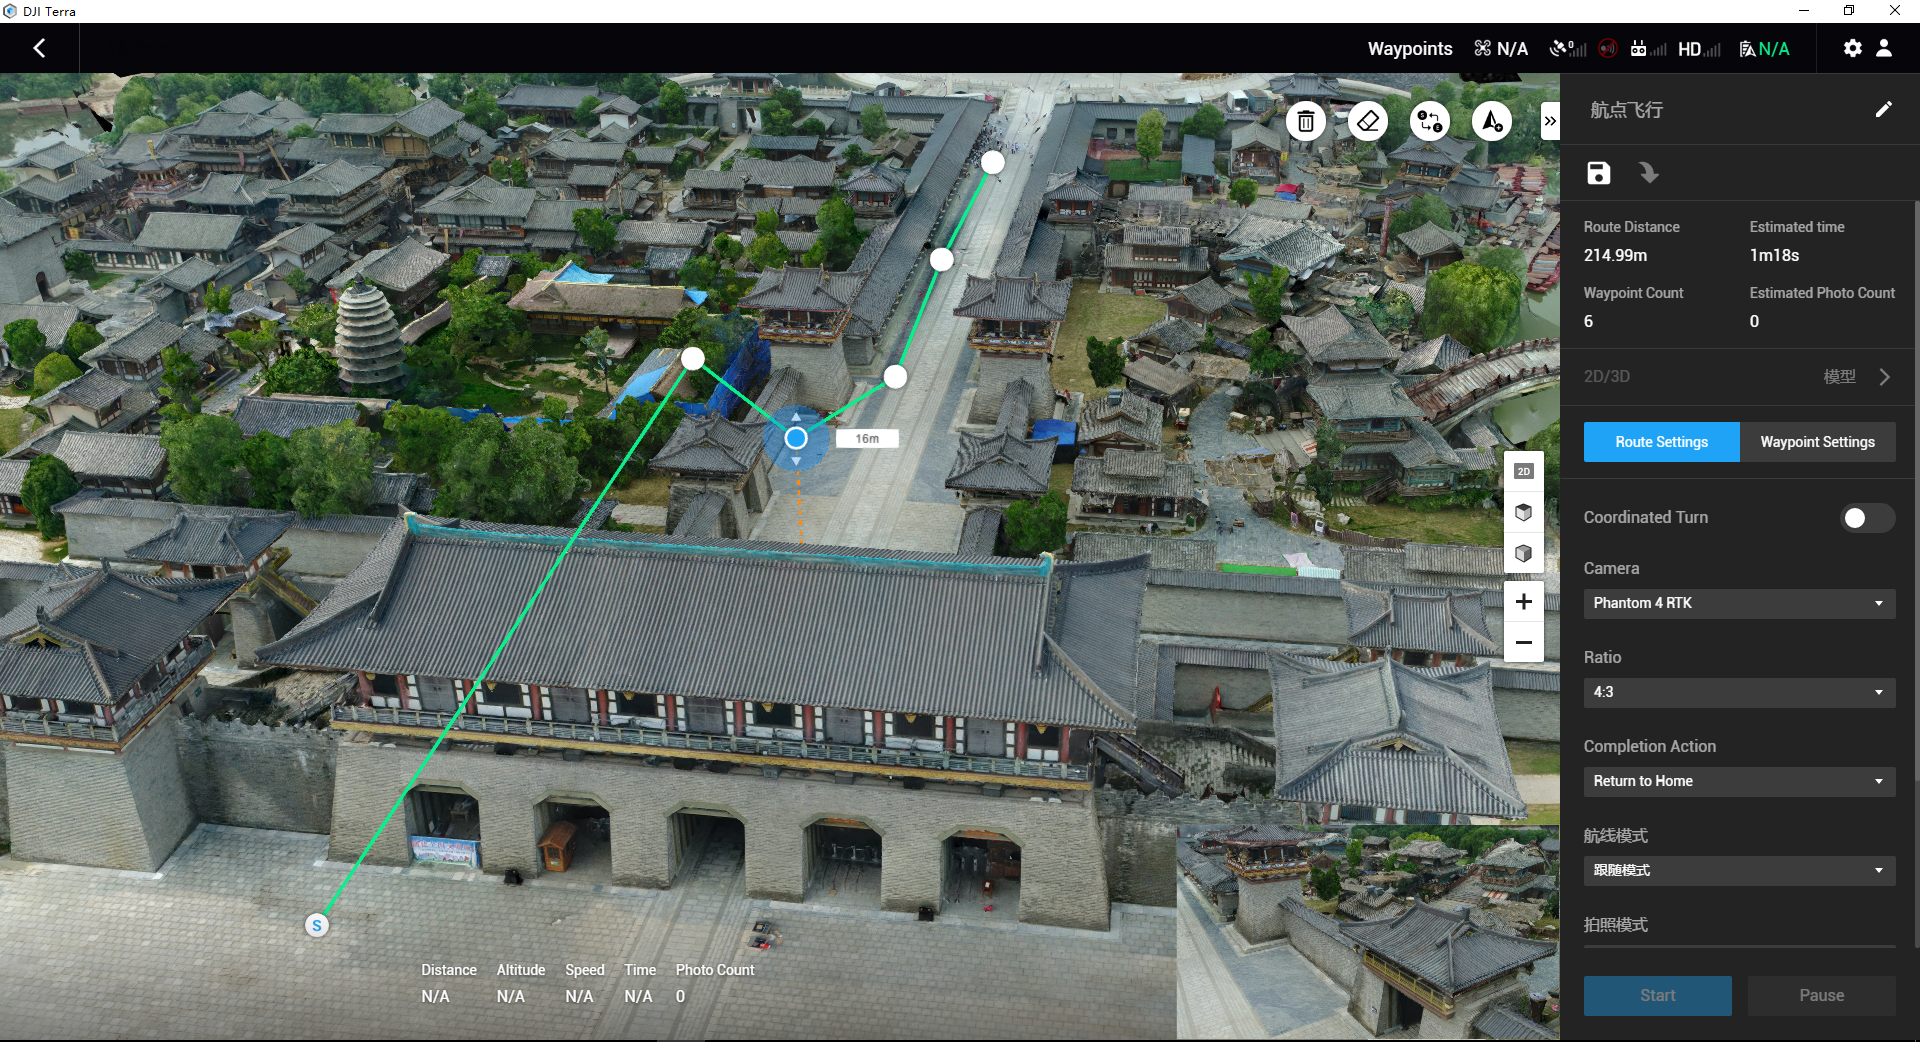
Task: Switch to Route Settings tab
Action: (1661, 442)
